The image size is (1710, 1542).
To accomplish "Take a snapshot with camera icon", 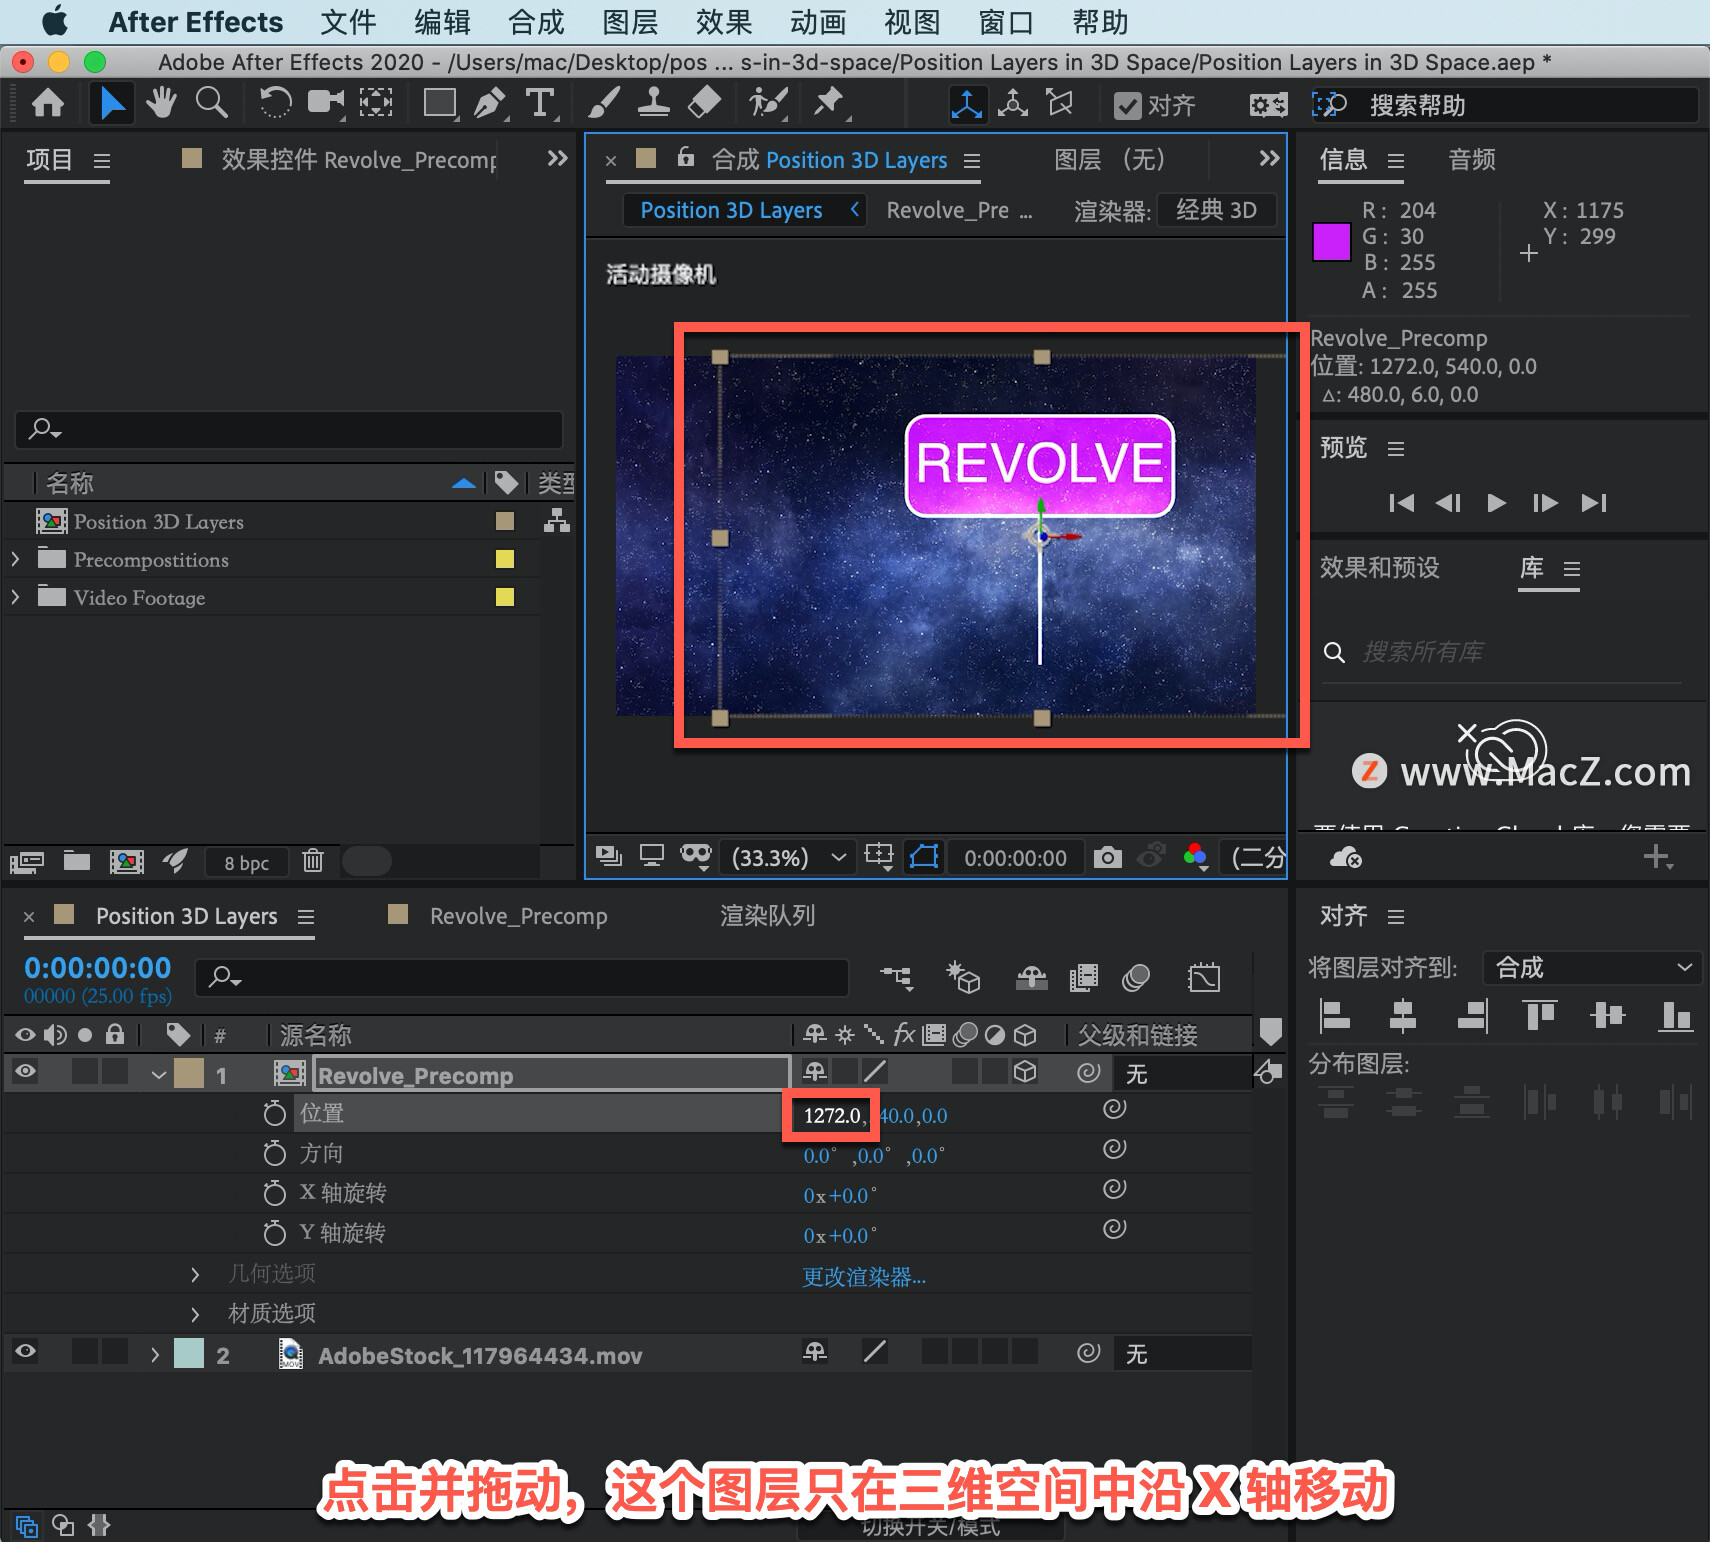I will tap(1107, 857).
